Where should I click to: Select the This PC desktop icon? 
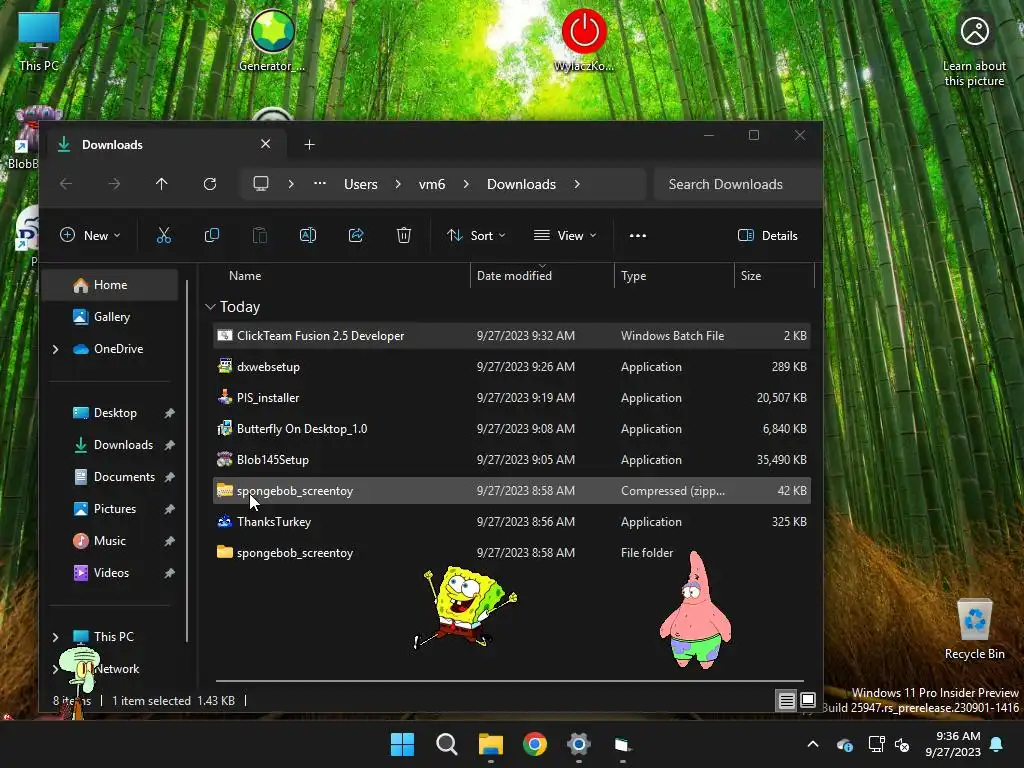click(39, 40)
